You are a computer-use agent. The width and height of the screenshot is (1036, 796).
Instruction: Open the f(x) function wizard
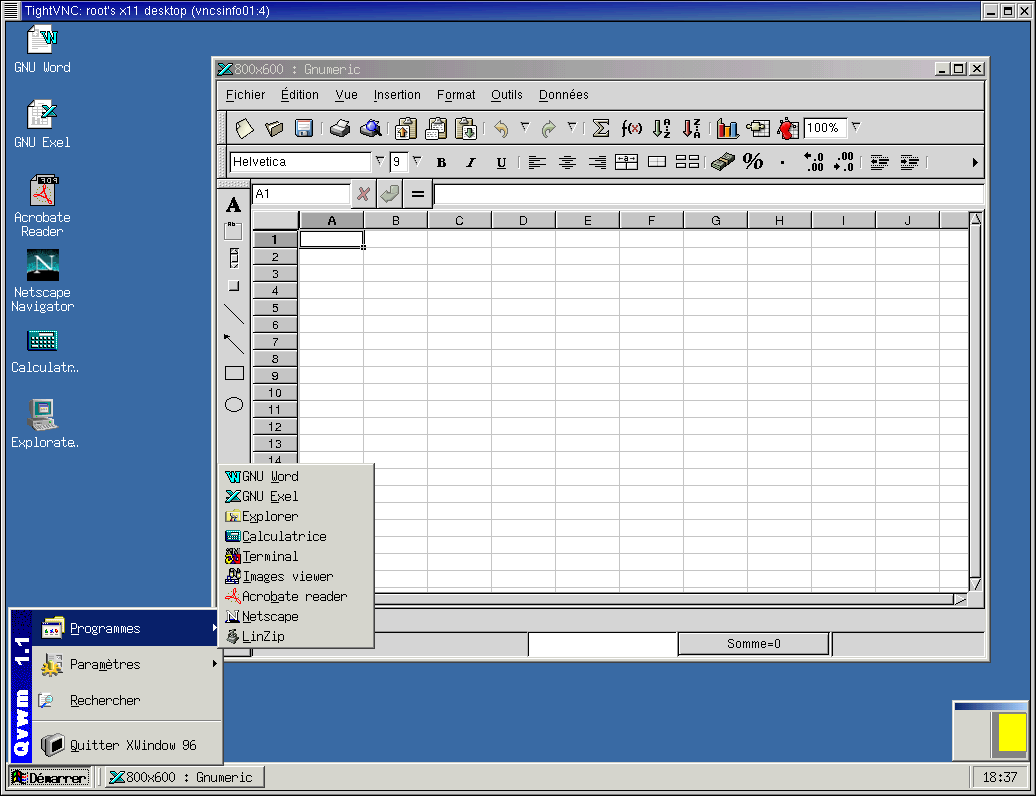pos(631,128)
